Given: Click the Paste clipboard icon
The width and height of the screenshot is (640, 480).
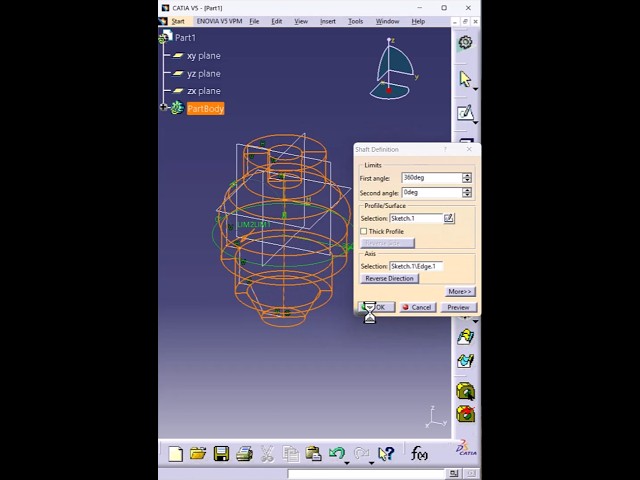Looking at the screenshot, I should click(313, 454).
